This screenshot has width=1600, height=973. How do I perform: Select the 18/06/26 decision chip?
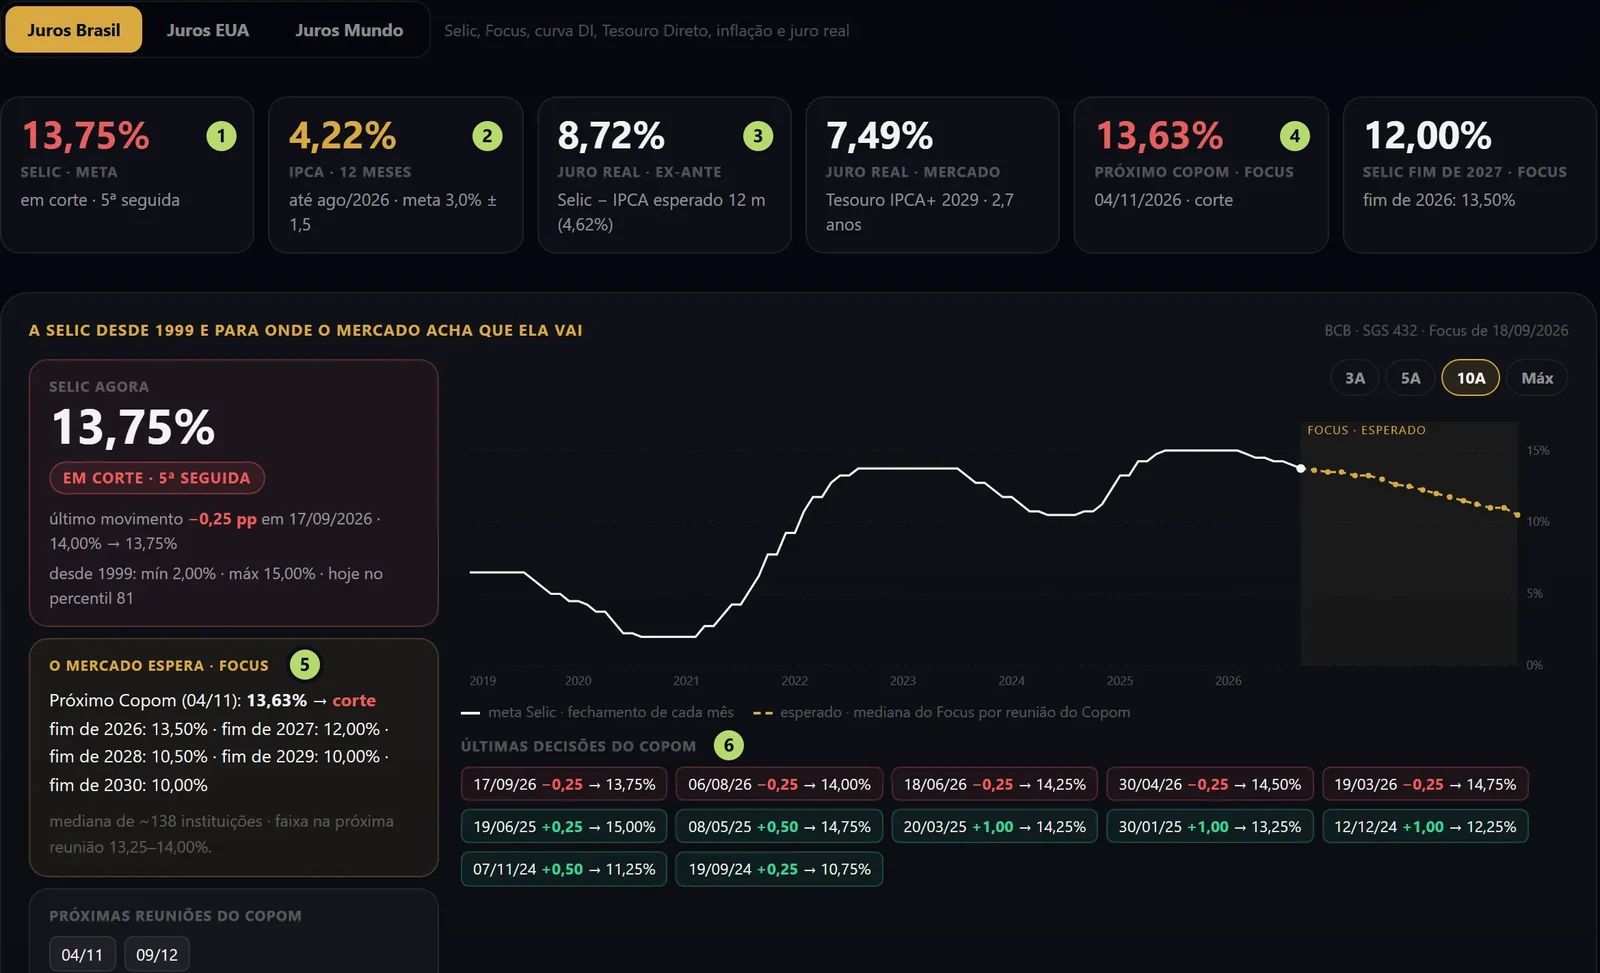pos(995,784)
